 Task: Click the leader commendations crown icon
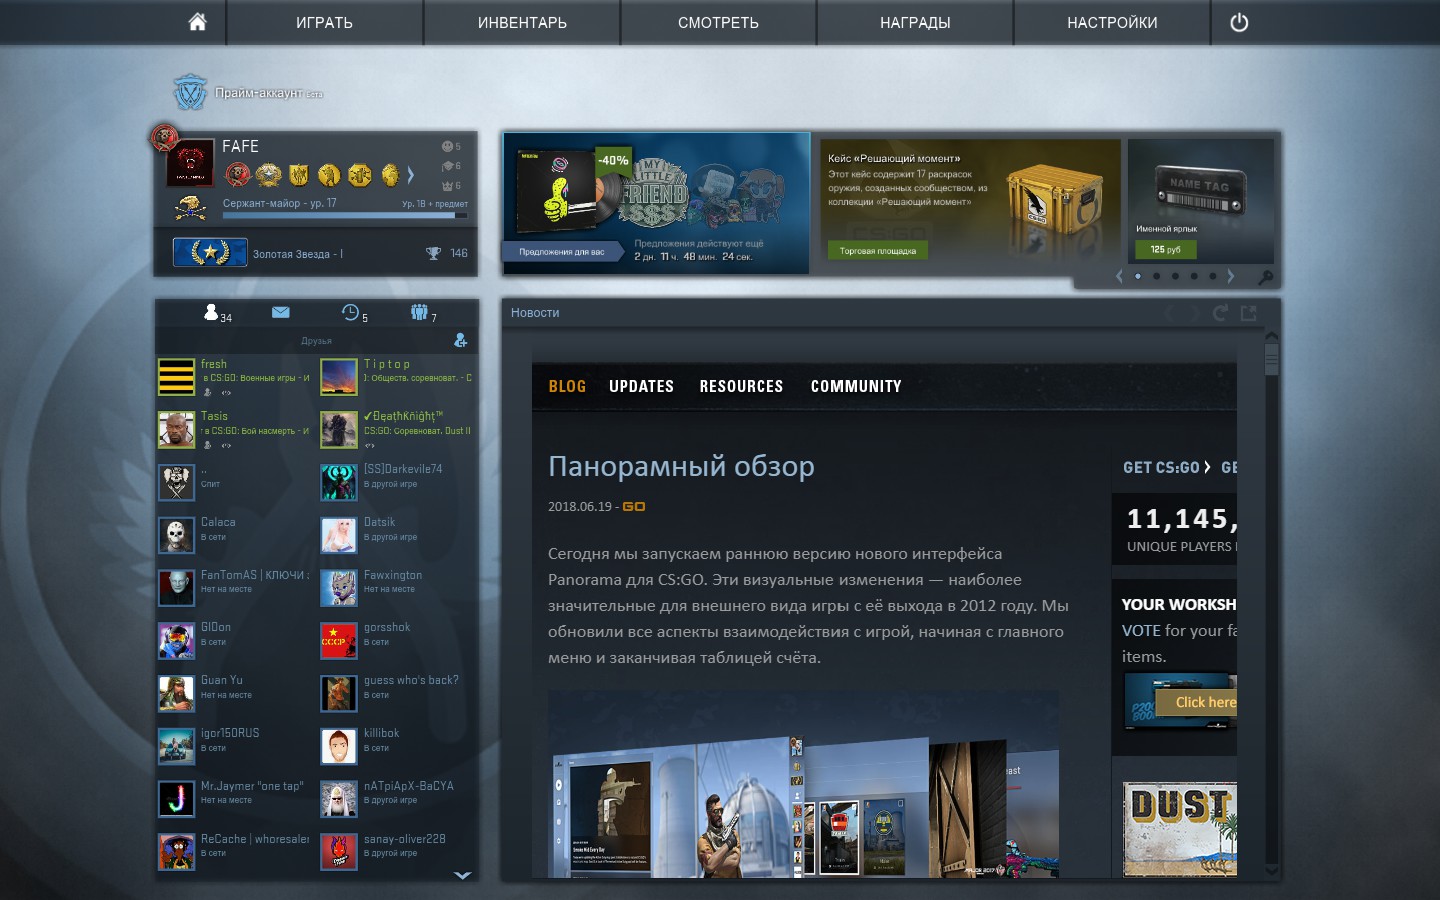(x=447, y=185)
